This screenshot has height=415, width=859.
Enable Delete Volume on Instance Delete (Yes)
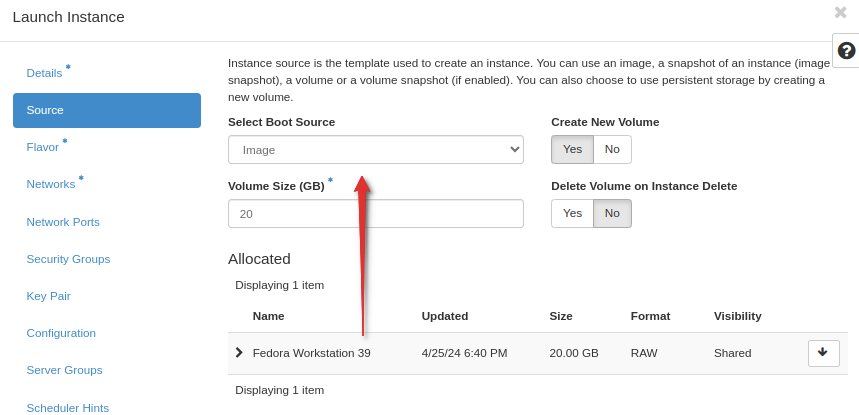point(572,213)
